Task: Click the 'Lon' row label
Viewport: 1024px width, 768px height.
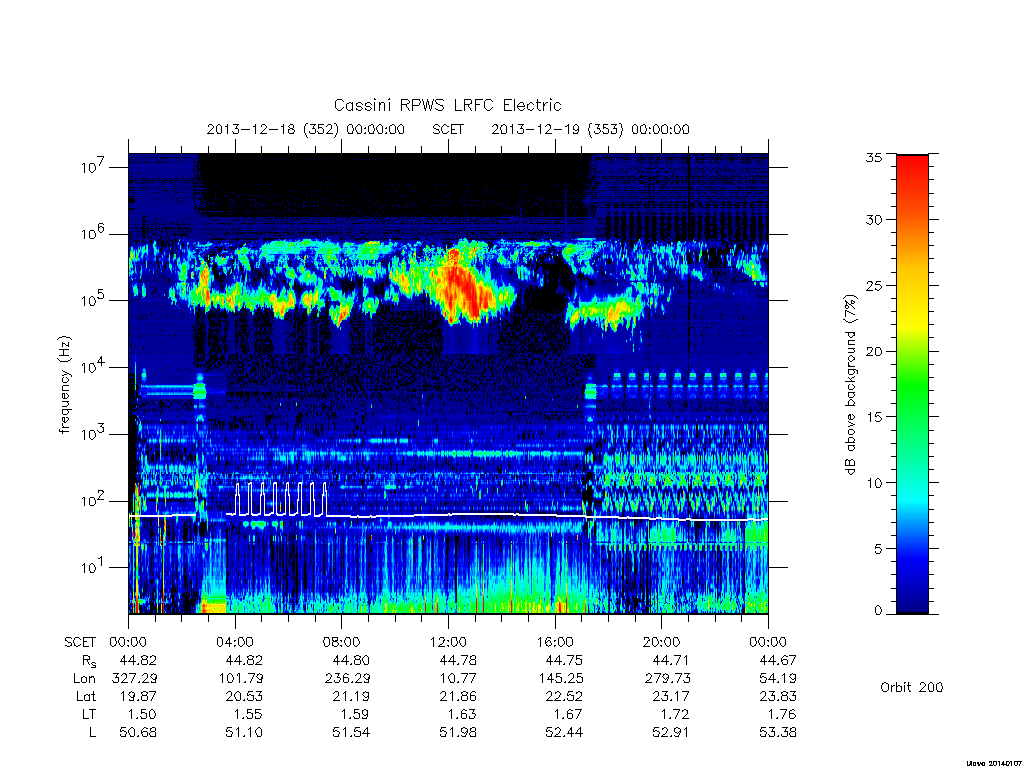Action: point(84,679)
